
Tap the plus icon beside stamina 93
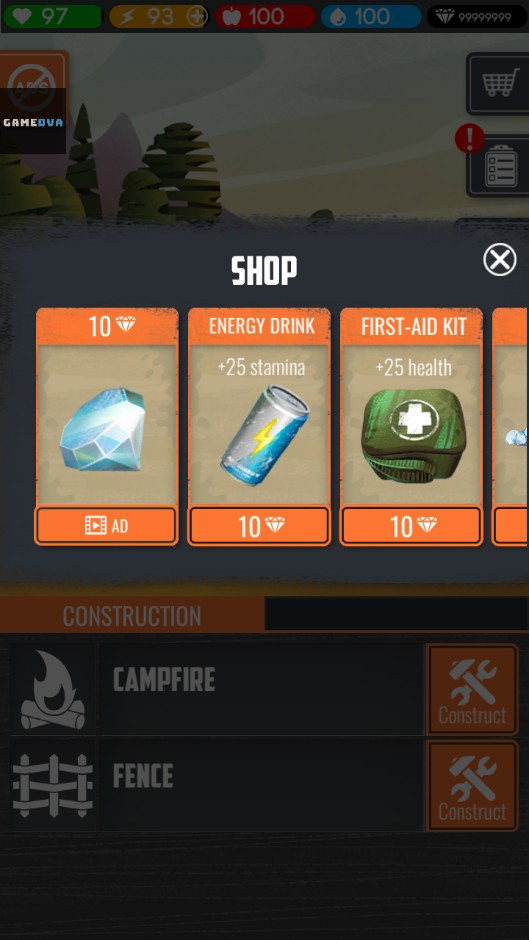[196, 17]
